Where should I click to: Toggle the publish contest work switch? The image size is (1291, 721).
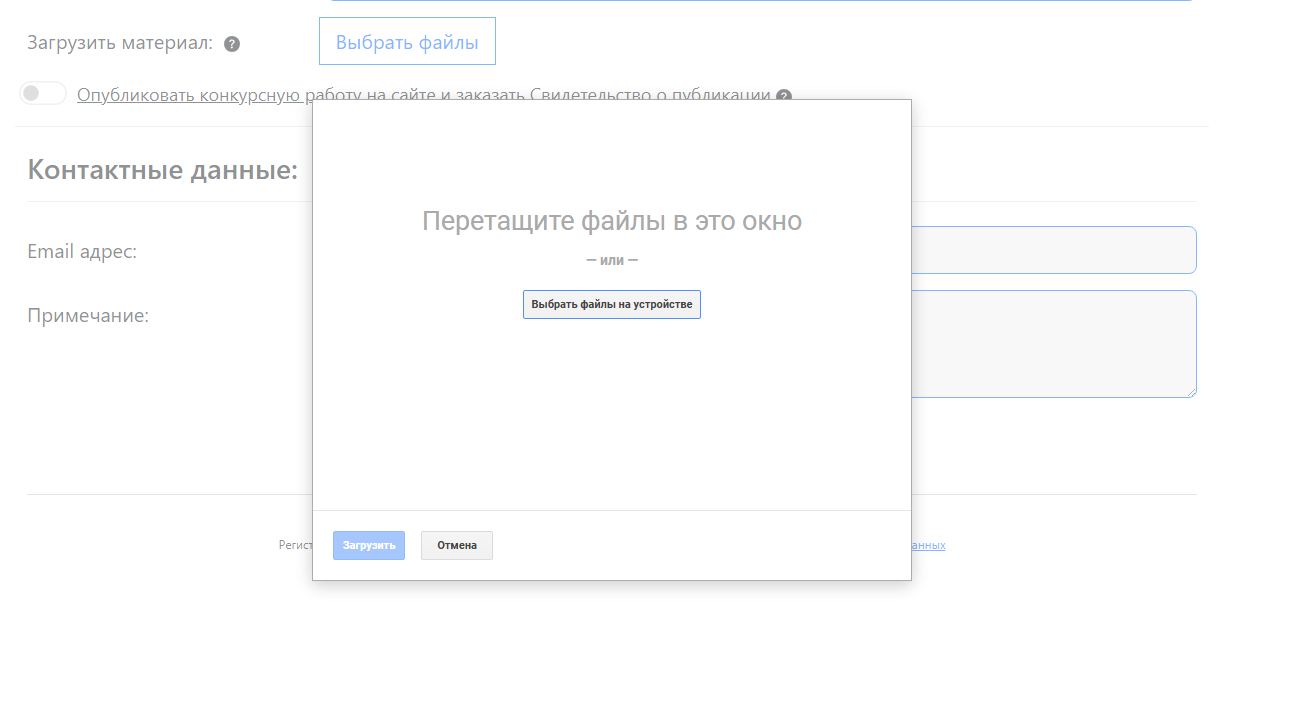(x=43, y=94)
